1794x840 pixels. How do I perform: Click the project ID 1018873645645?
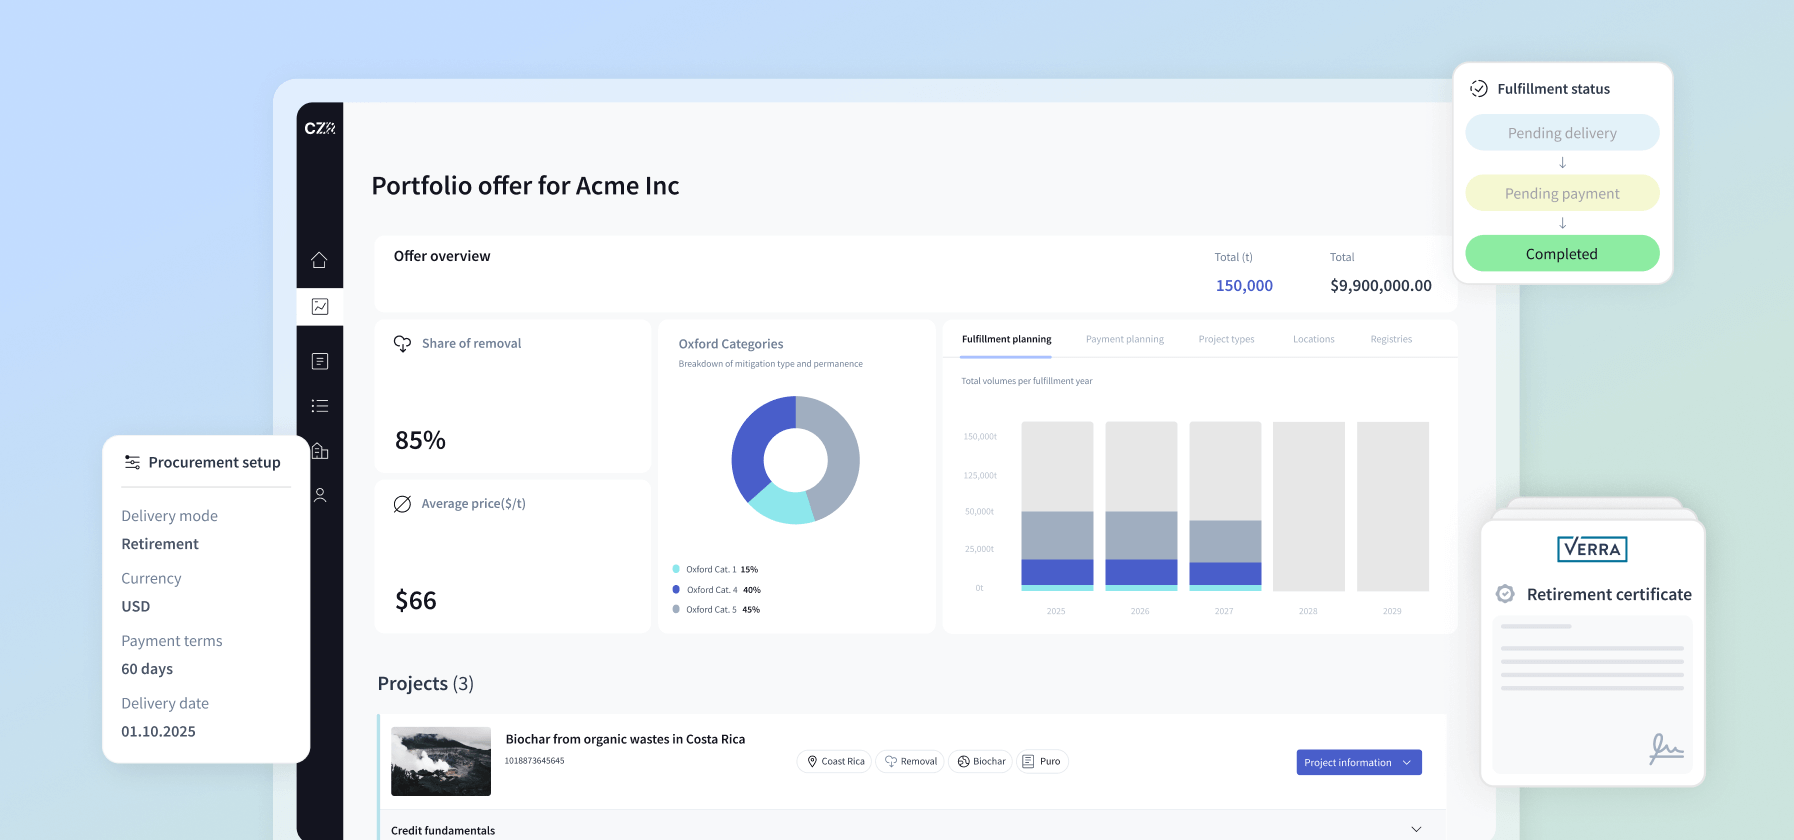click(x=534, y=761)
